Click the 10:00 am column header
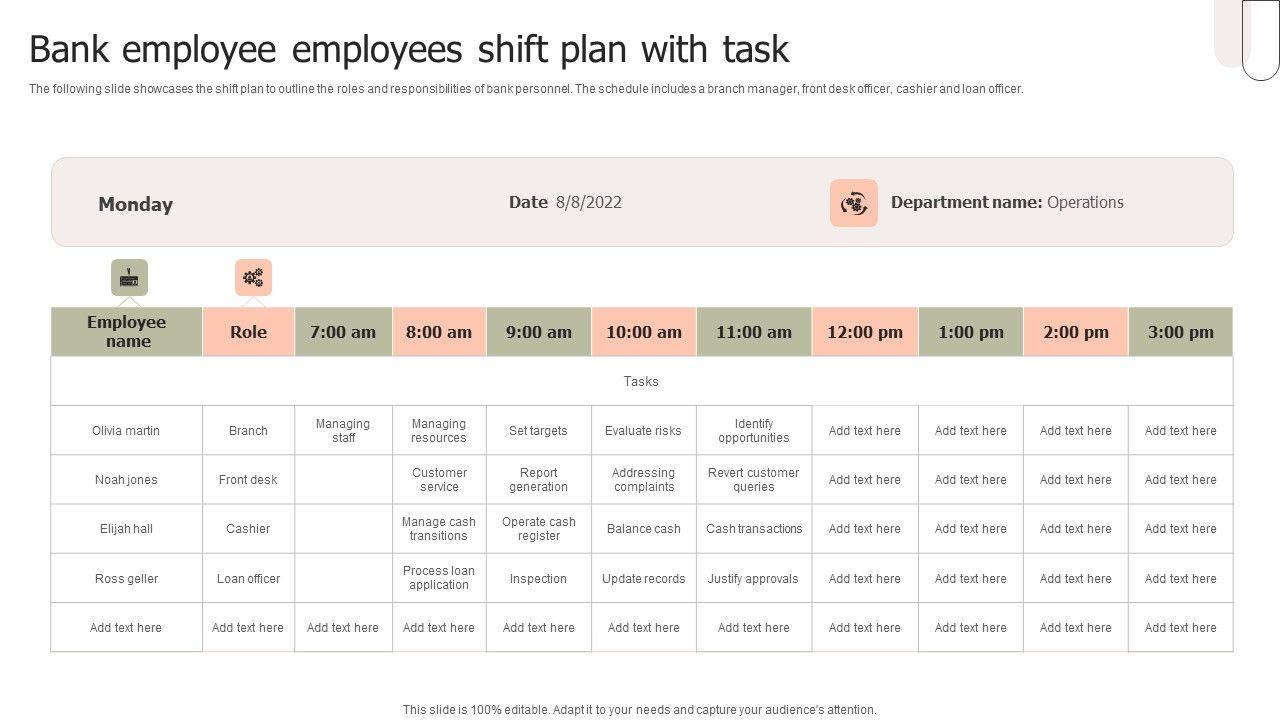1280x720 pixels. (643, 332)
